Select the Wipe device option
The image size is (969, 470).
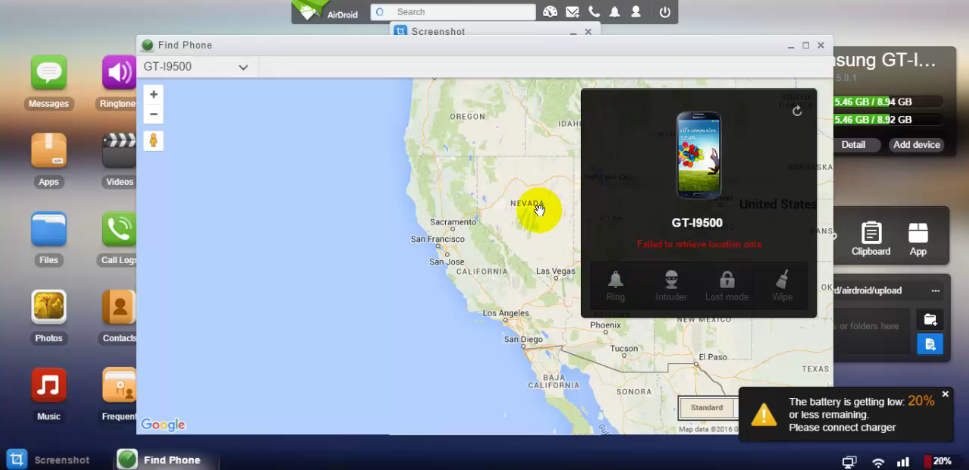point(782,286)
